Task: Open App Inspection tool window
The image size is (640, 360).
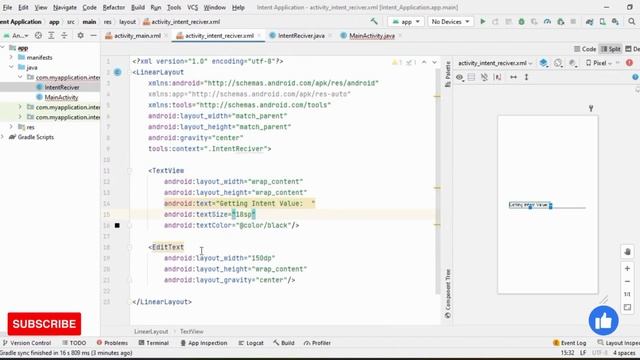Action: point(204,343)
